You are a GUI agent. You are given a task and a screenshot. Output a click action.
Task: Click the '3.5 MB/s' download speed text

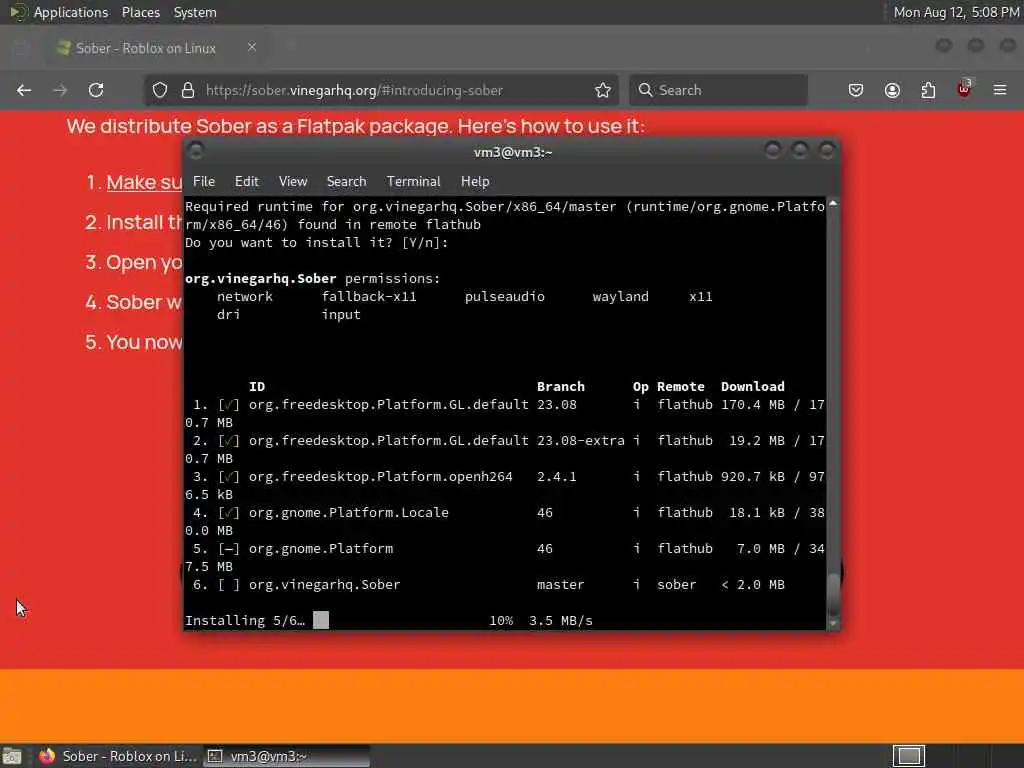pyautogui.click(x=560, y=620)
